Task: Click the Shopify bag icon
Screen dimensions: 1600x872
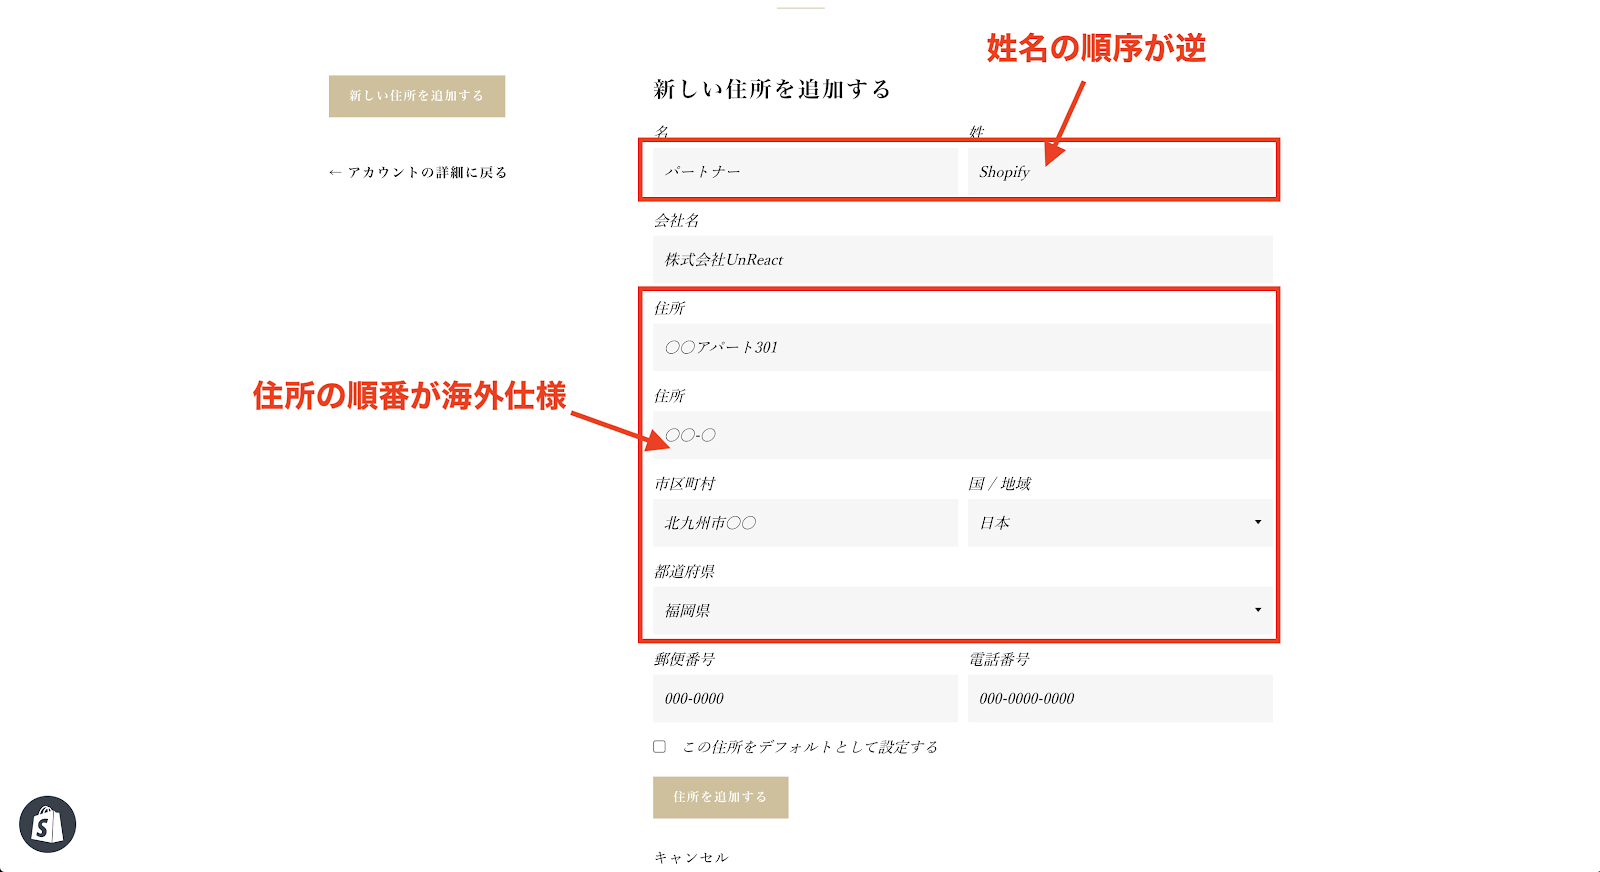Action: (x=47, y=825)
